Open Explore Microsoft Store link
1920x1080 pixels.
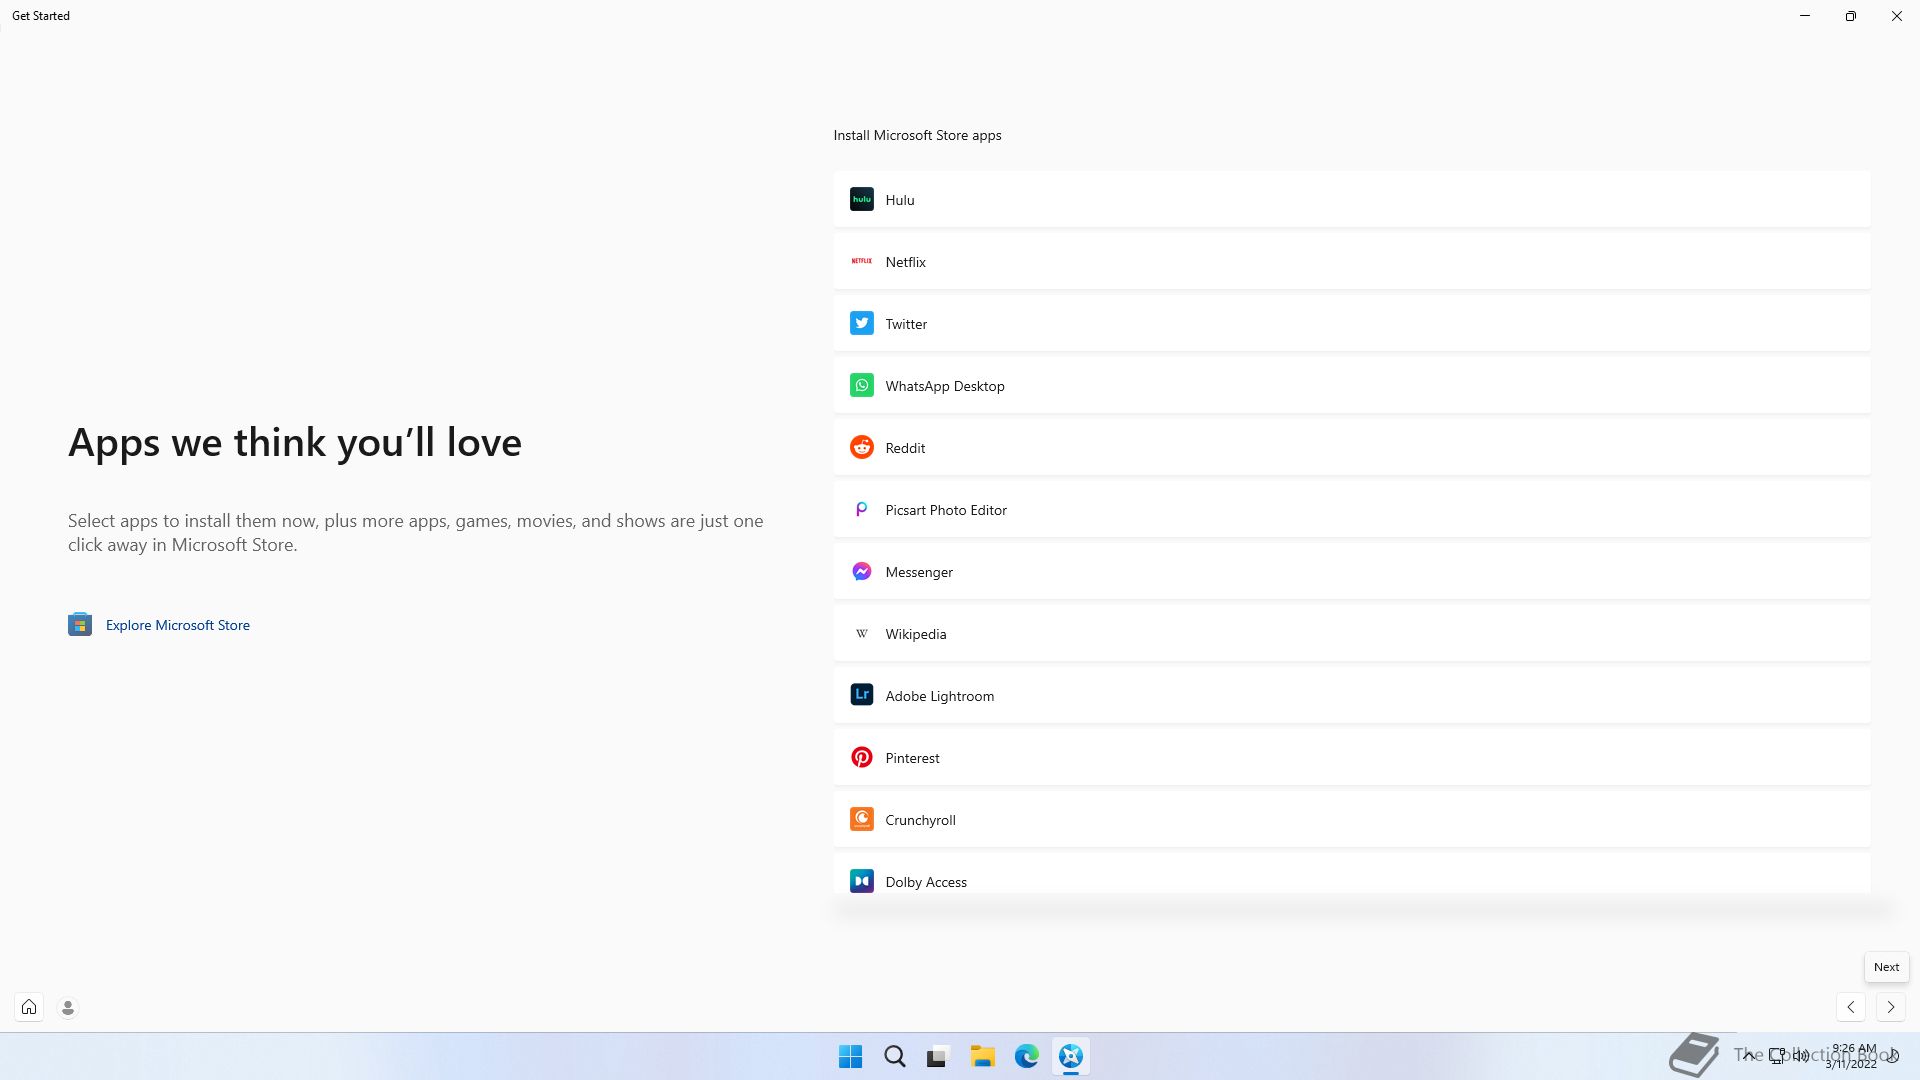(178, 625)
